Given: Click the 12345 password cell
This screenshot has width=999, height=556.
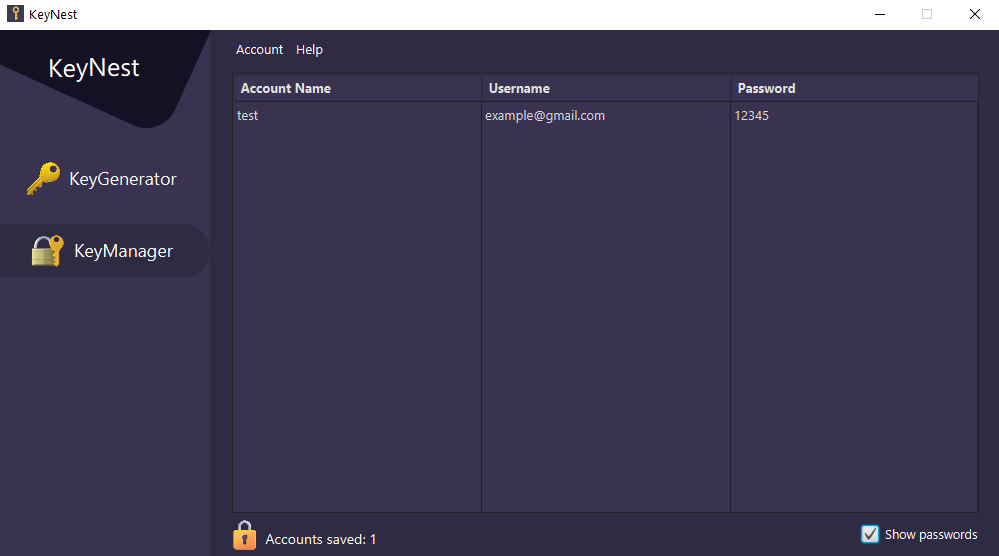Looking at the screenshot, I should (752, 115).
